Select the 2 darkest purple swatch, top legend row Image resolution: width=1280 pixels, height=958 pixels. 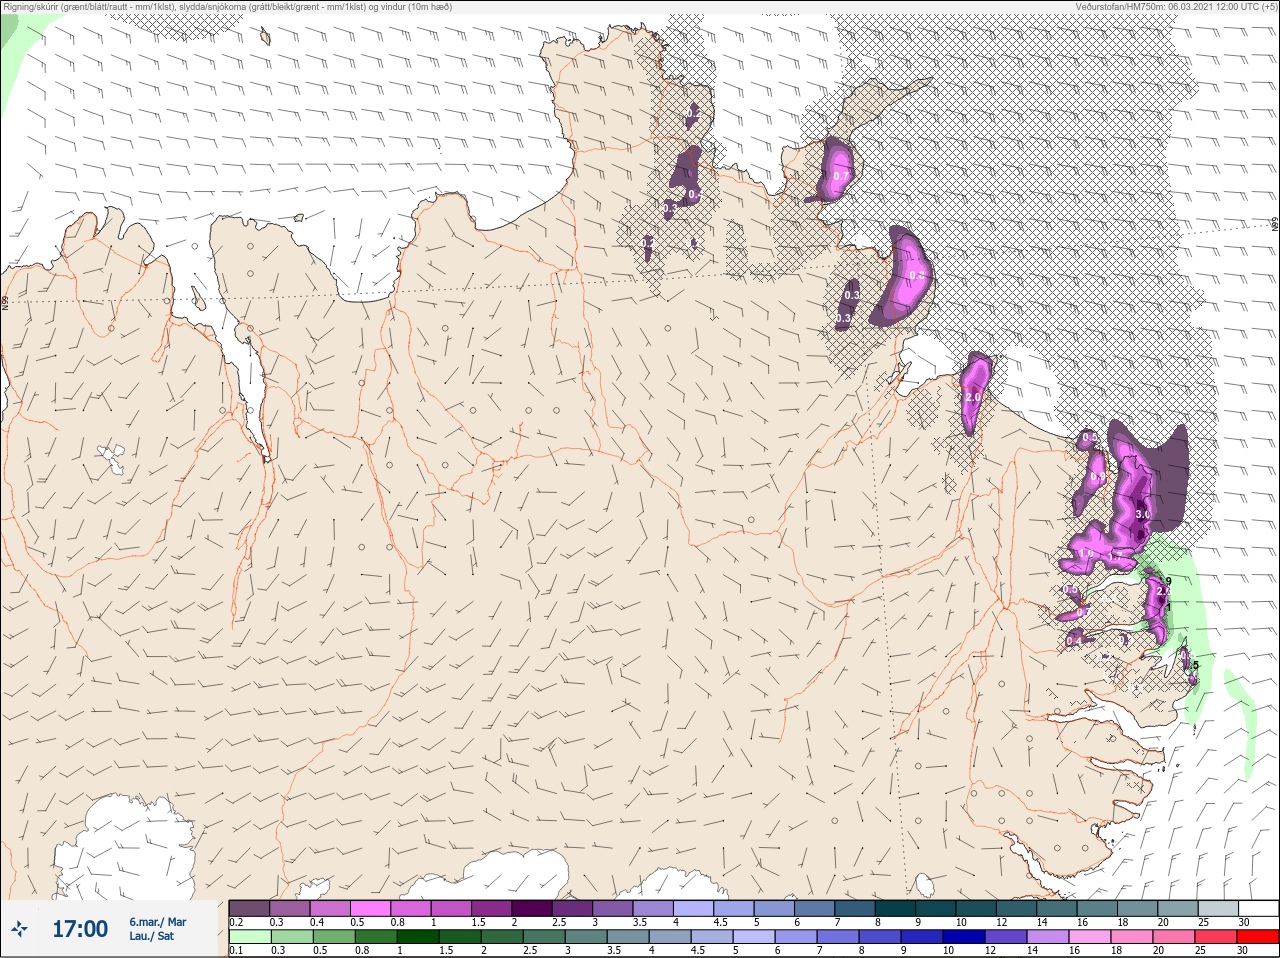(x=533, y=908)
